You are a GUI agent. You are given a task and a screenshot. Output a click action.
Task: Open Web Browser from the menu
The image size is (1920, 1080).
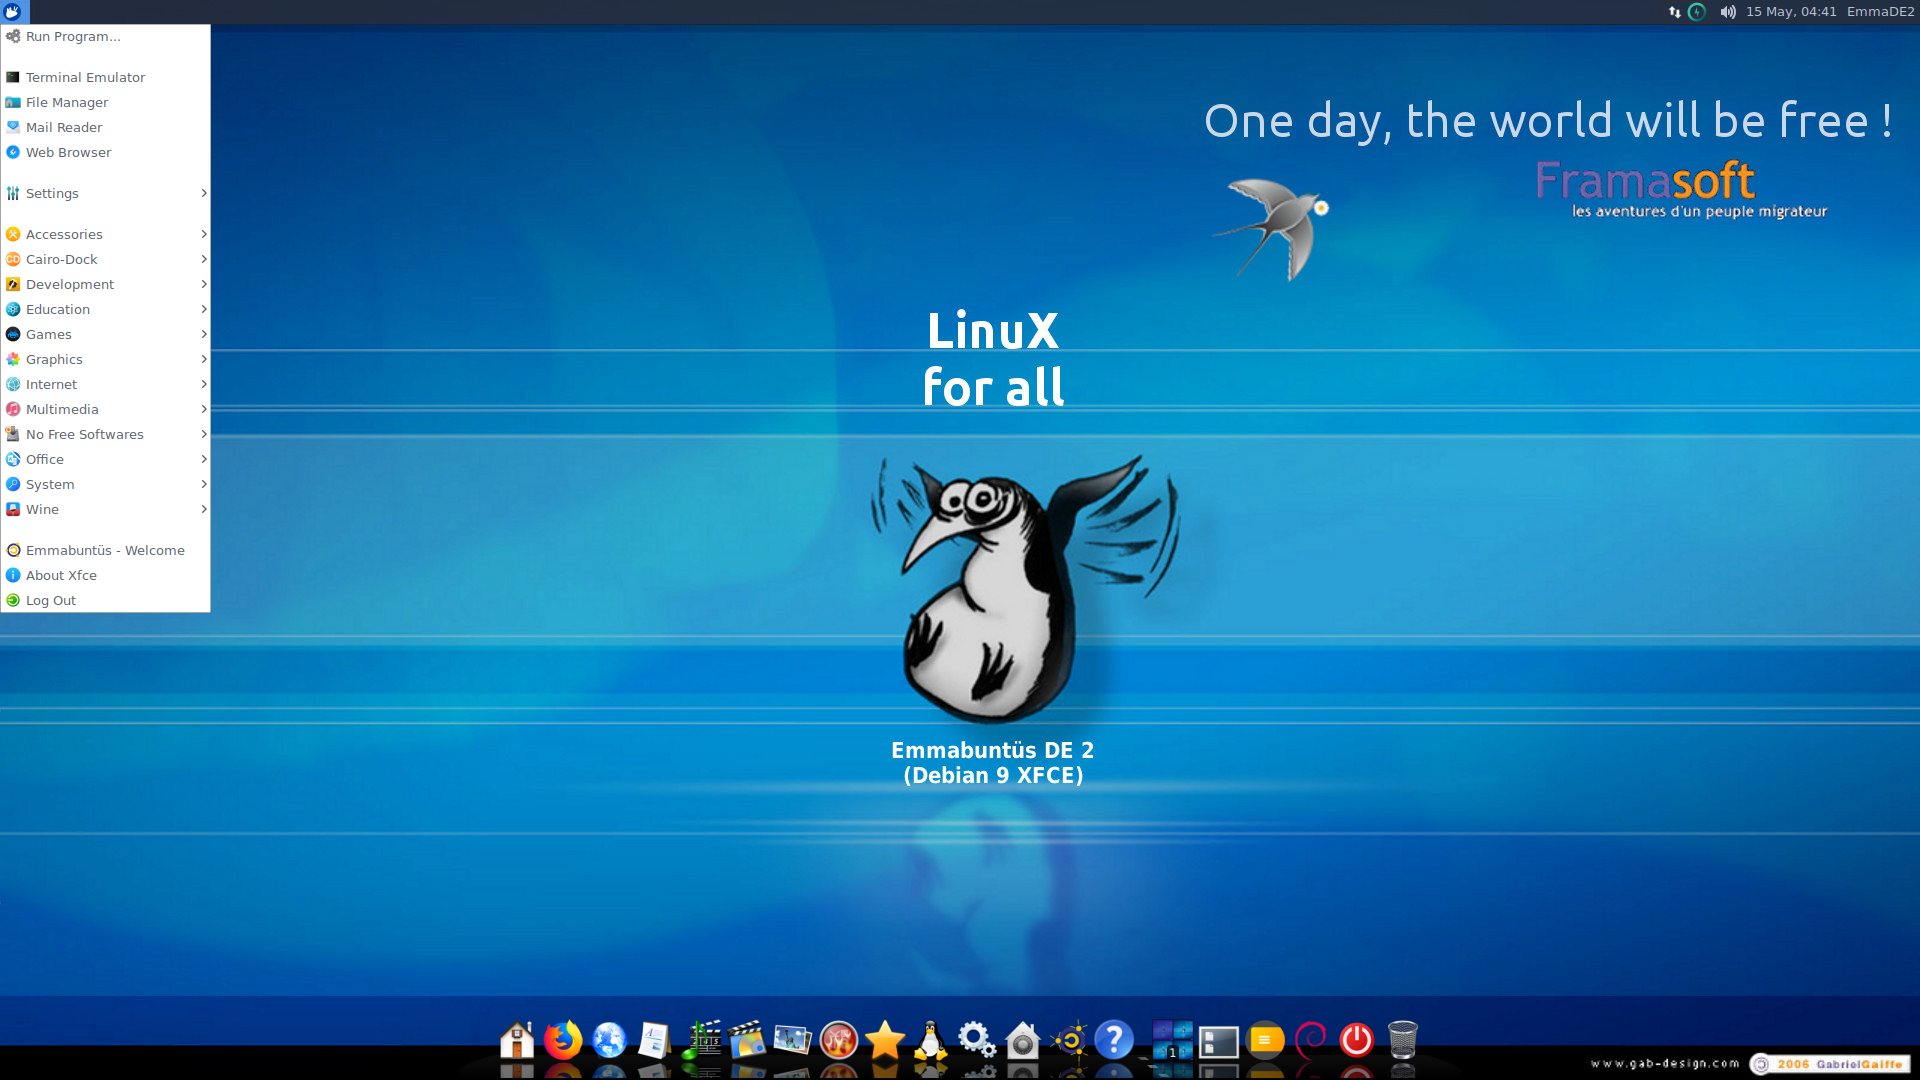coord(105,152)
